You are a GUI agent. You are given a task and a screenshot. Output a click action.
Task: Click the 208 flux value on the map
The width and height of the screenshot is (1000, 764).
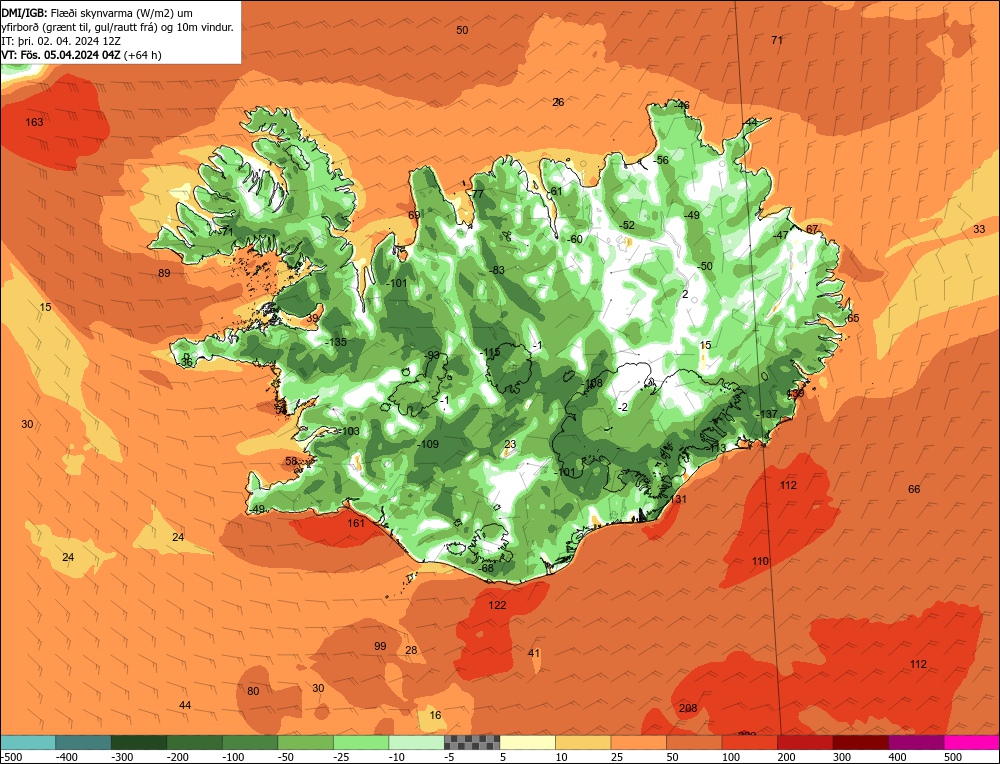click(x=688, y=708)
